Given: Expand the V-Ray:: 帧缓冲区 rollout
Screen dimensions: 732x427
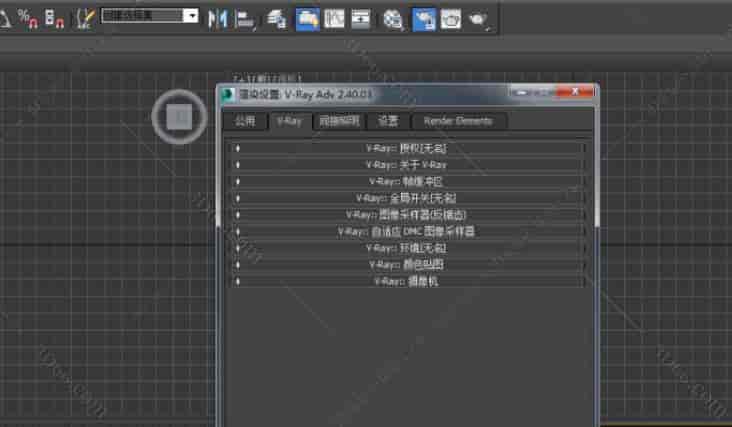Looking at the screenshot, I should pyautogui.click(x=406, y=181).
